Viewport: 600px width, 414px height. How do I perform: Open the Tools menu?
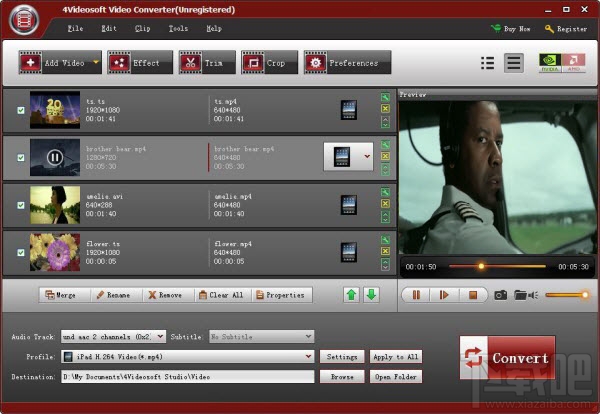click(178, 28)
